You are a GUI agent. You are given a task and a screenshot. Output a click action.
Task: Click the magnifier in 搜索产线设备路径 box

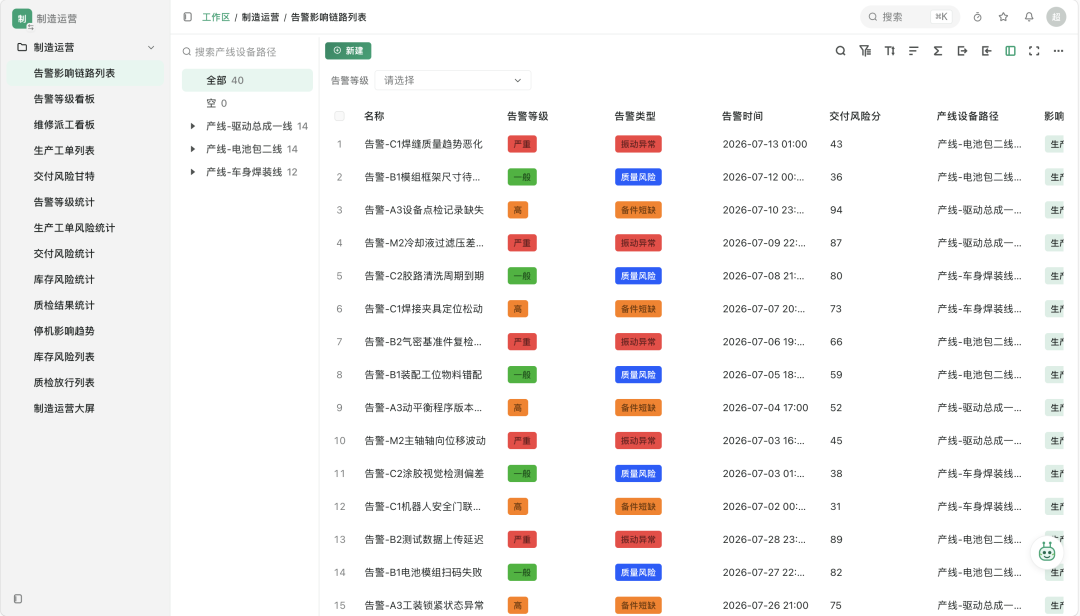point(187,52)
